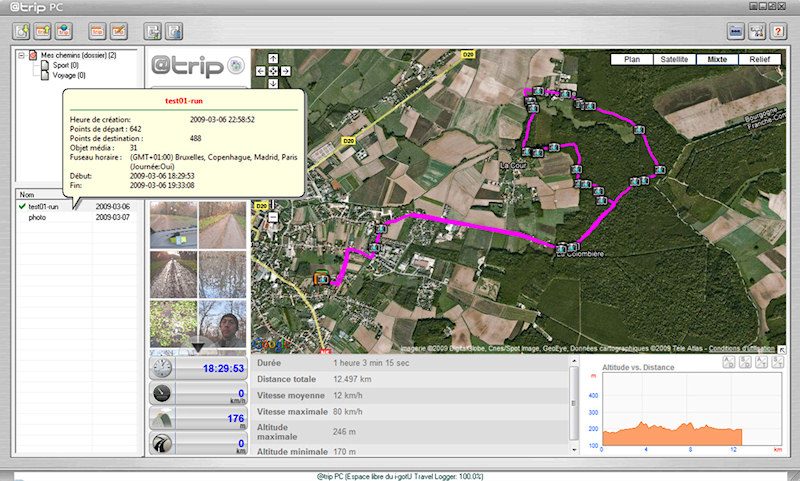Open the sunny dirt road photo thumbnail
The width and height of the screenshot is (800, 481).
[222, 224]
